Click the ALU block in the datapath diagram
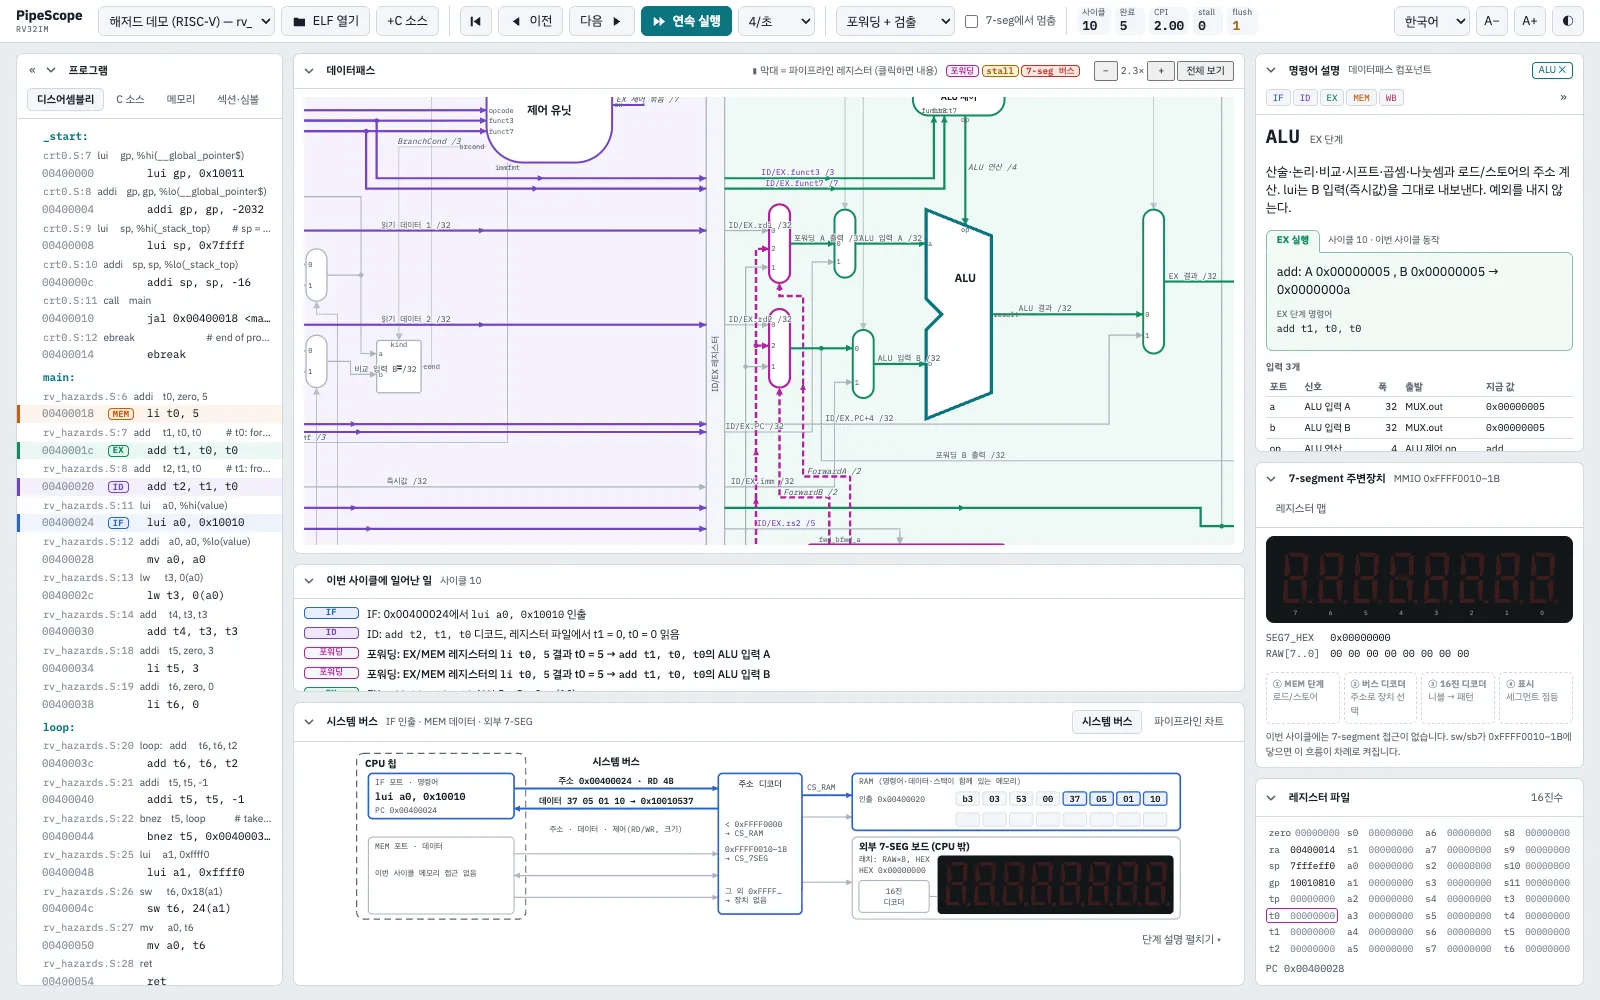This screenshot has width=1600, height=1000. 960,313
